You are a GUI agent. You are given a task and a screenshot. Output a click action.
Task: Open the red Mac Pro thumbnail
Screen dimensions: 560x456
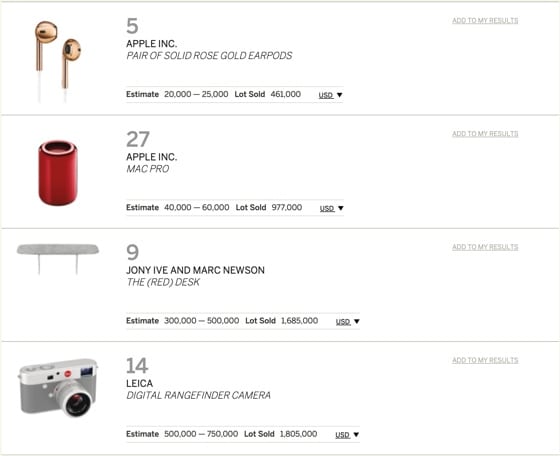[x=58, y=173]
